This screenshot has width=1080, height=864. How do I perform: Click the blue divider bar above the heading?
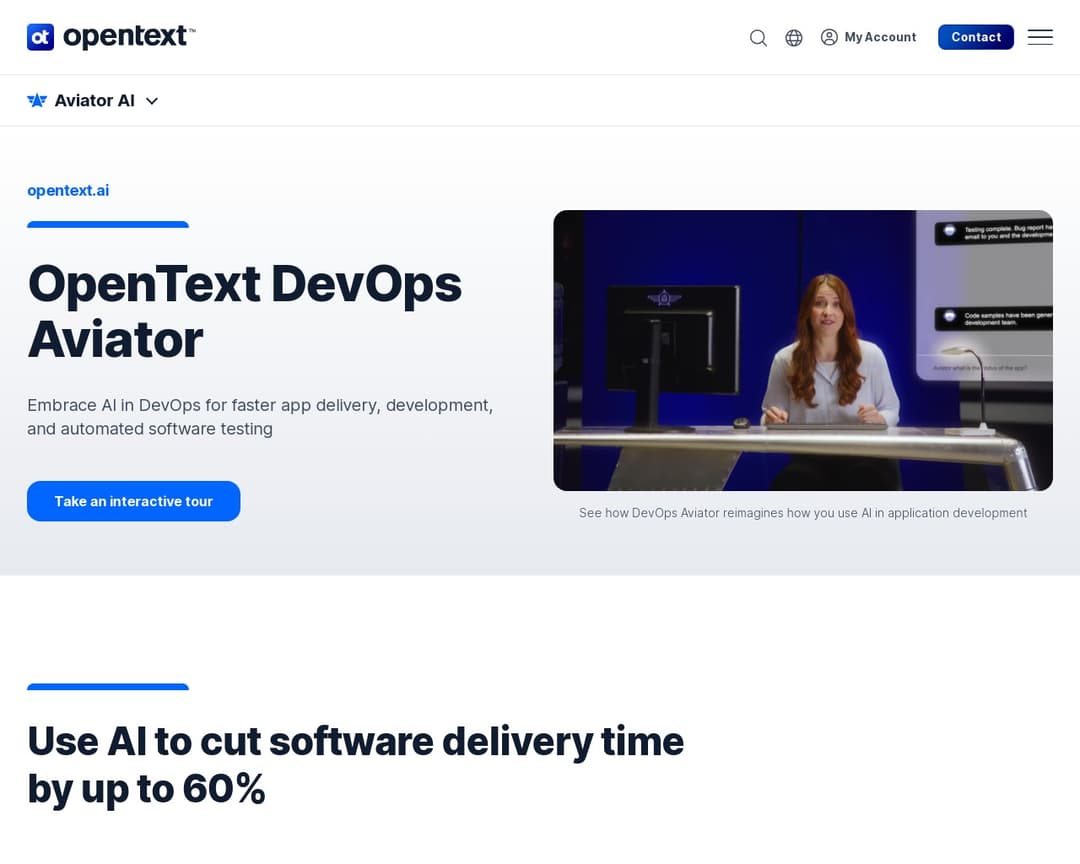(107, 224)
